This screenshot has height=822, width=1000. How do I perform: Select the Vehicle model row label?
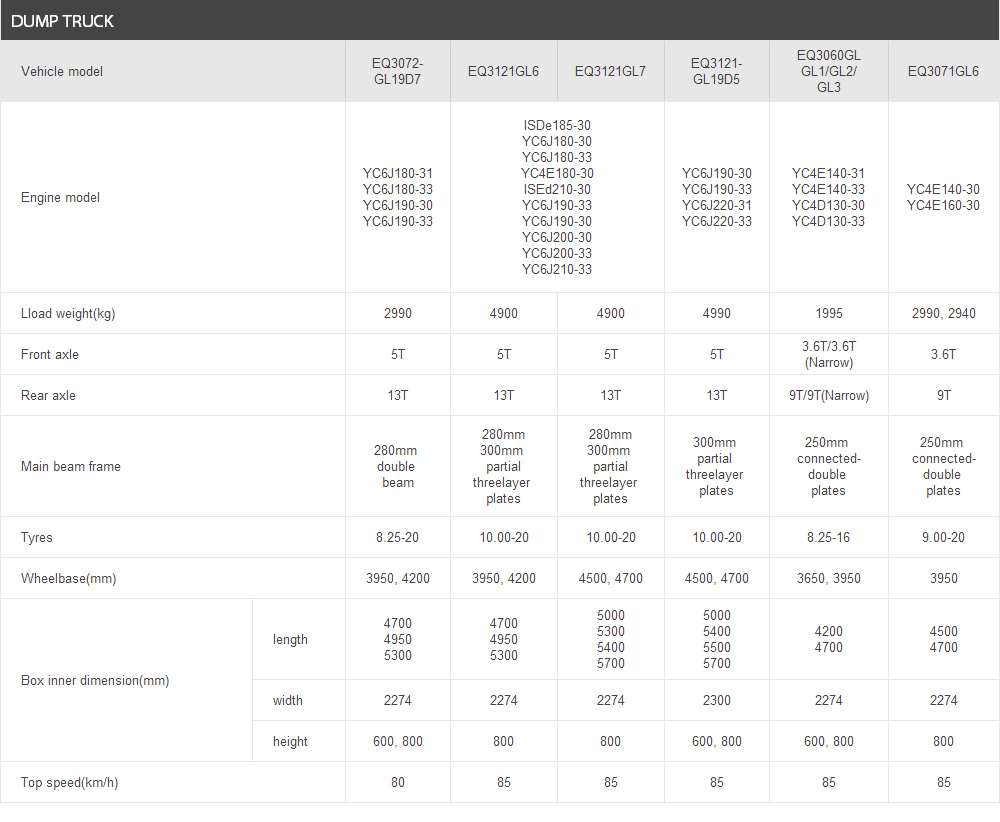pos(62,71)
